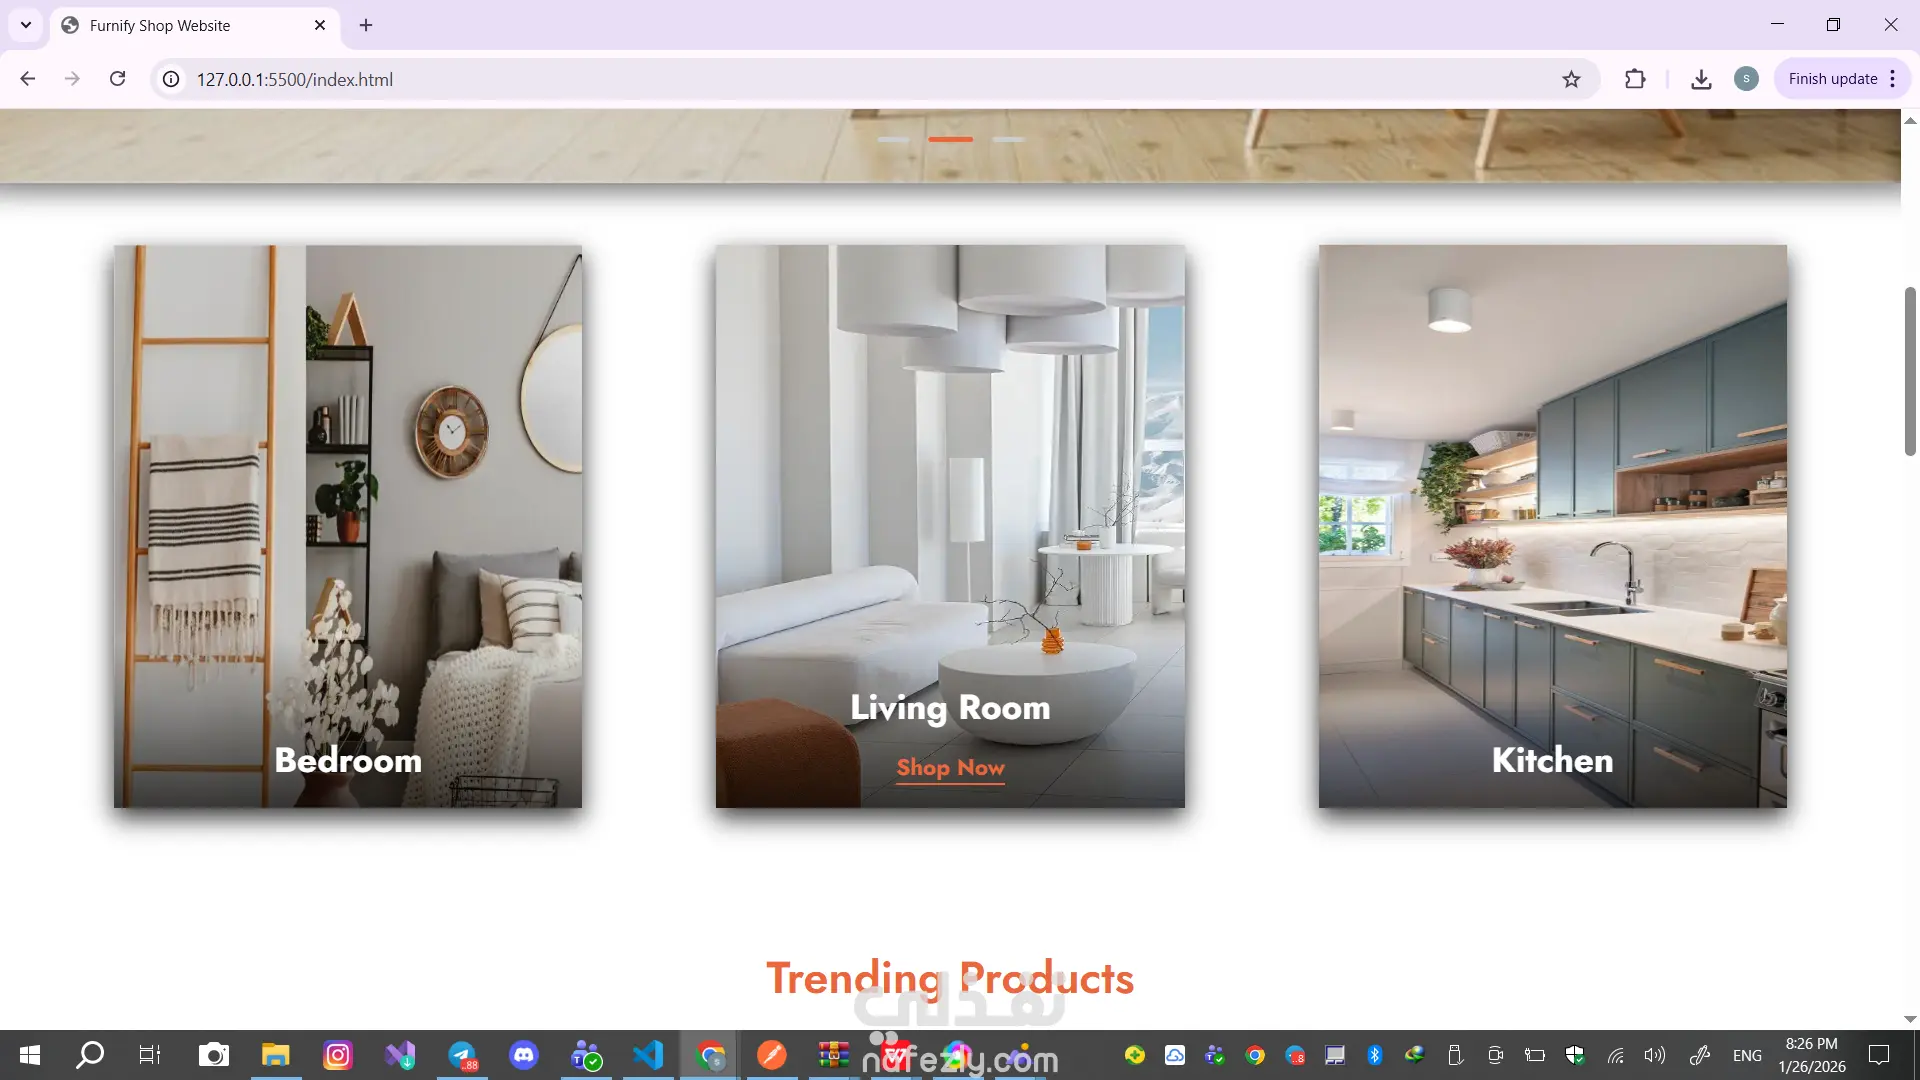Open the Chrome profile avatar
Image resolution: width=1920 pixels, height=1080 pixels.
[1746, 79]
